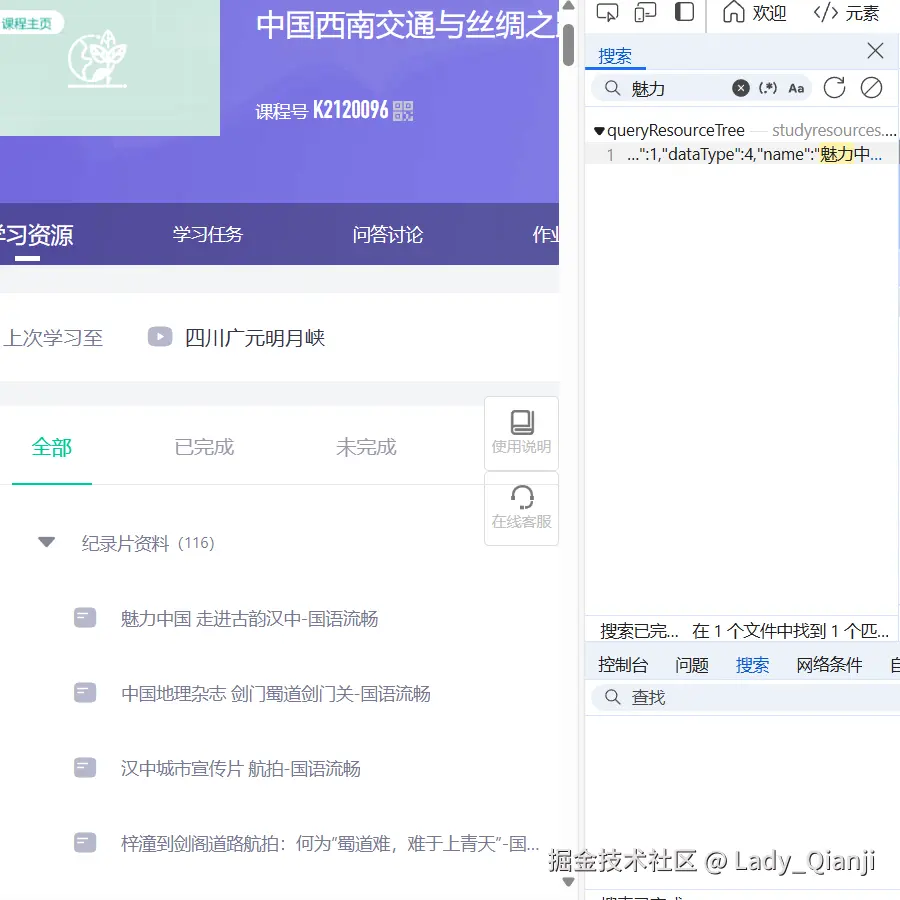Click resource icon beside 梓潼到剑阁道路航拍
The image size is (900, 900).
coord(85,843)
